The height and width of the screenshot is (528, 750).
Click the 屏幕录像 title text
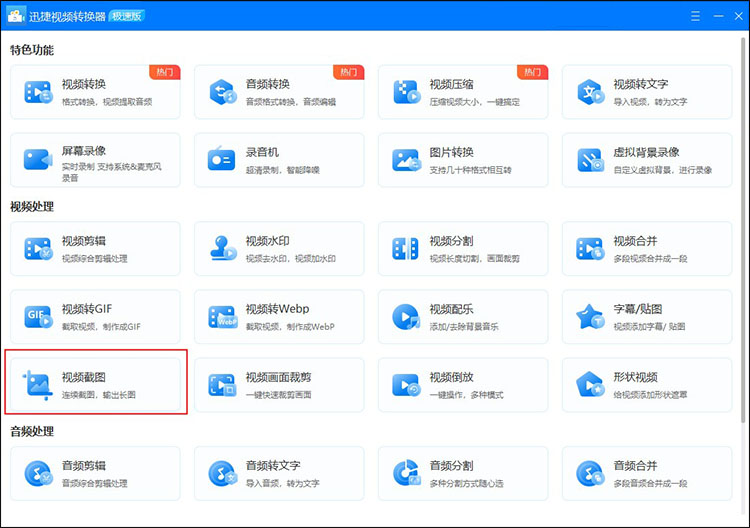84,151
